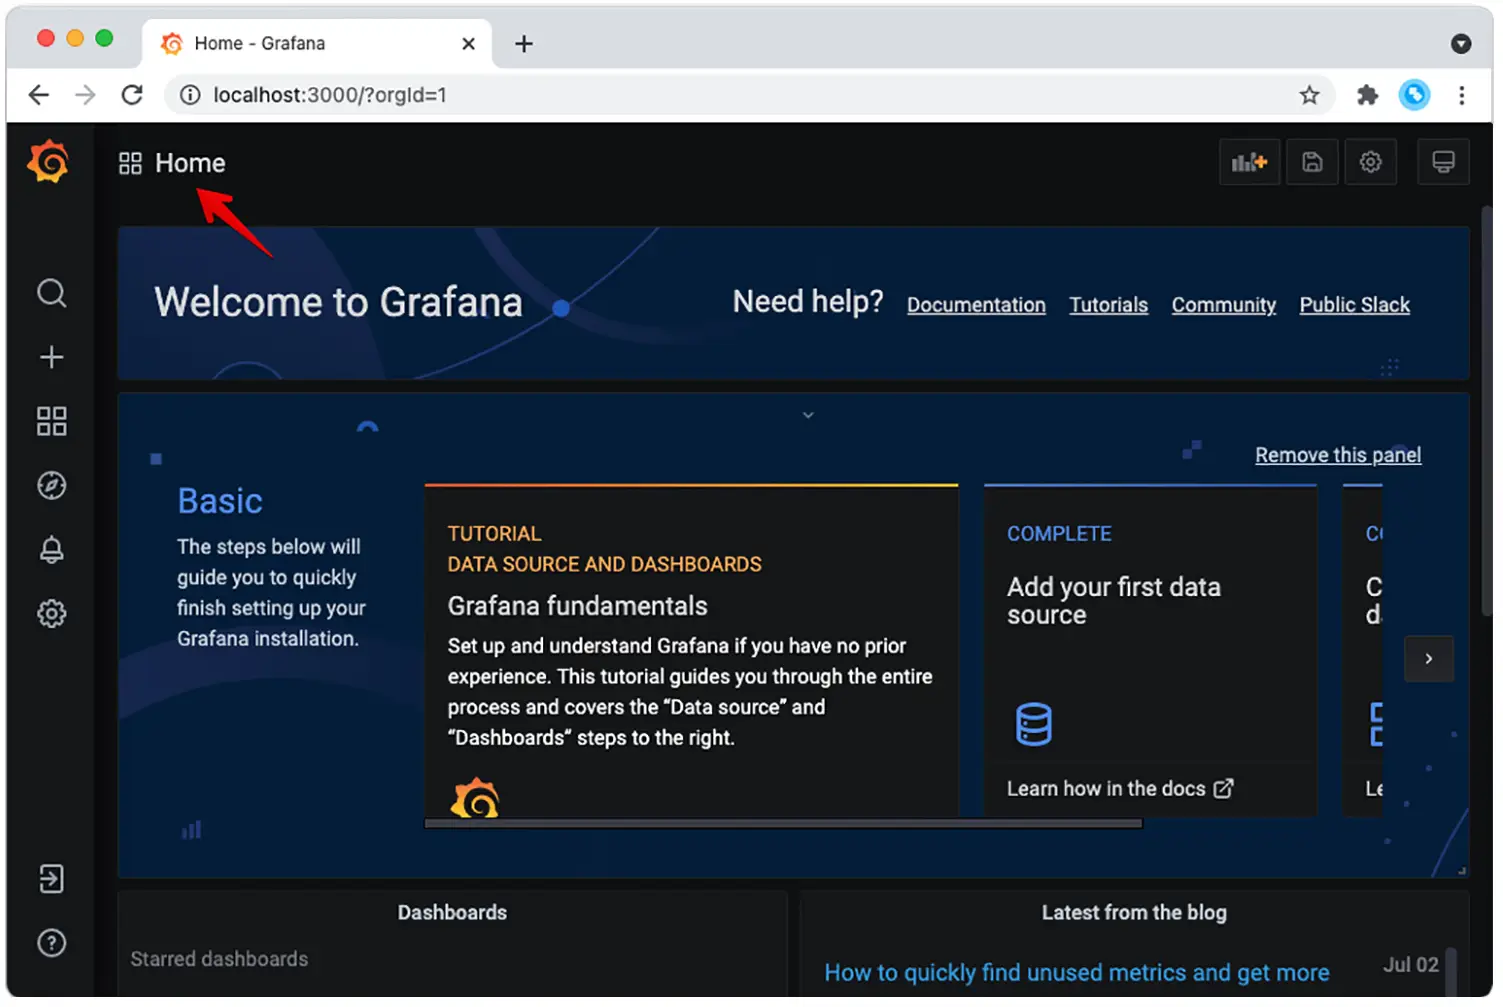Show next setup cards with right arrow
The image size is (1503, 1007).
point(1428,659)
